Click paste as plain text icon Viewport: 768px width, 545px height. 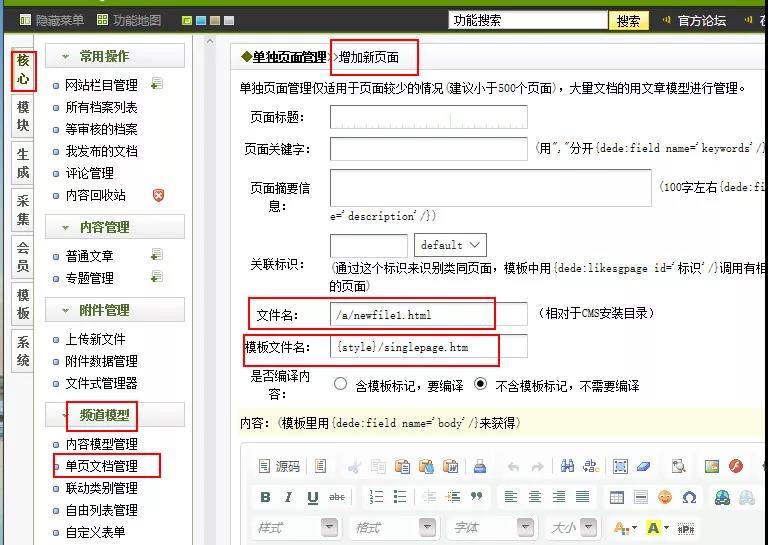coord(426,466)
